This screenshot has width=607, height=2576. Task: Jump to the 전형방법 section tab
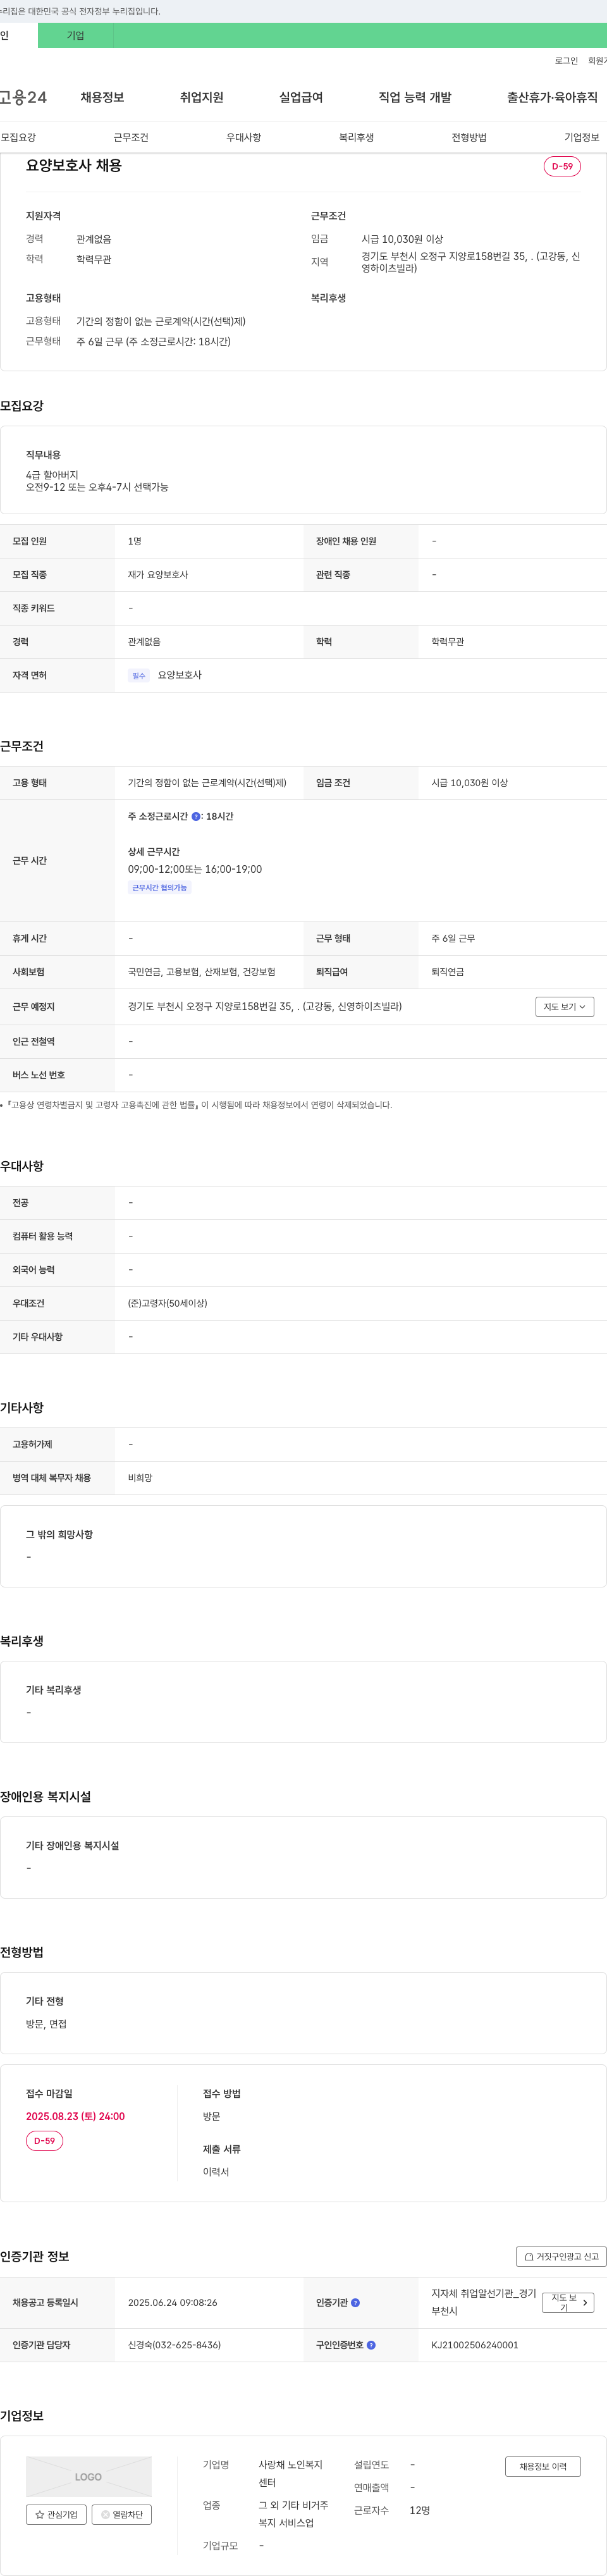(469, 137)
